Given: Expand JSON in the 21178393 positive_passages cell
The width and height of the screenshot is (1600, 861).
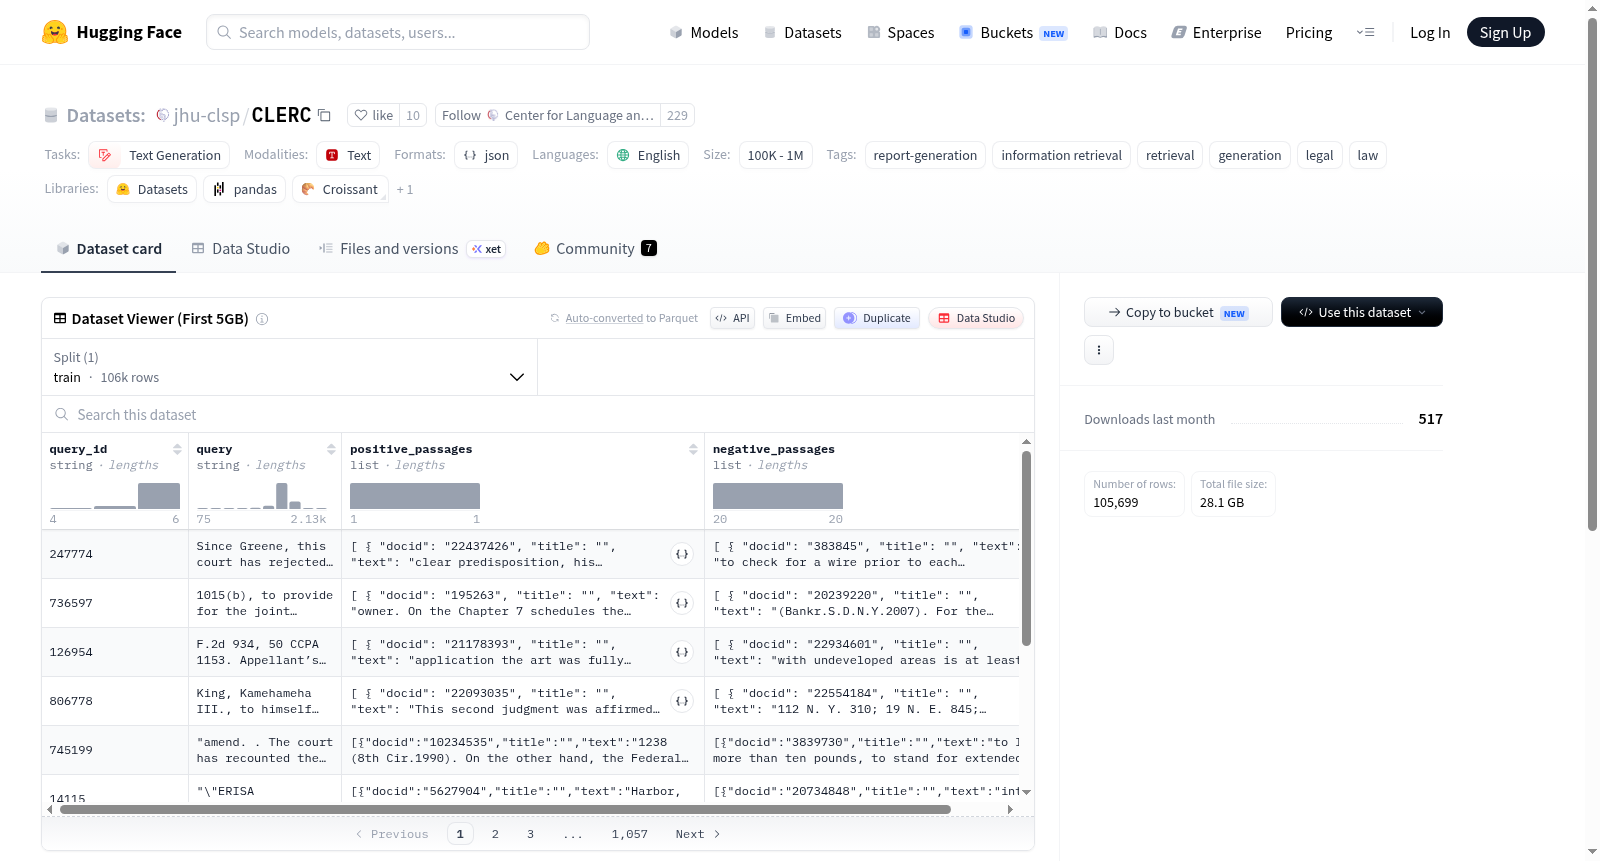Looking at the screenshot, I should [x=682, y=652].
